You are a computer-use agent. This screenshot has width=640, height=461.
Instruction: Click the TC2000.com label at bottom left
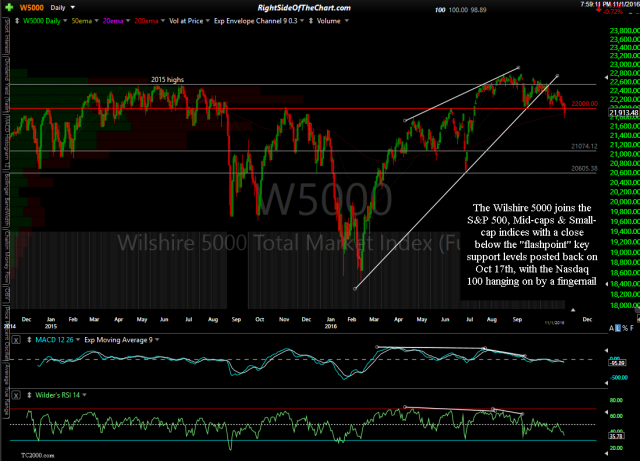pyautogui.click(x=38, y=455)
